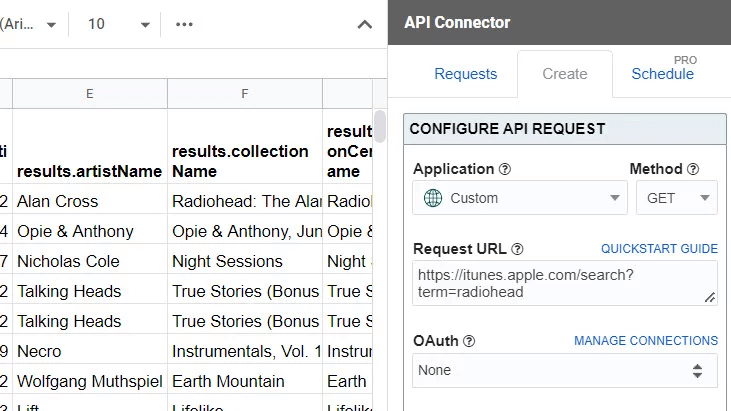
Task: Click the Request URL help icon
Action: [x=517, y=249]
